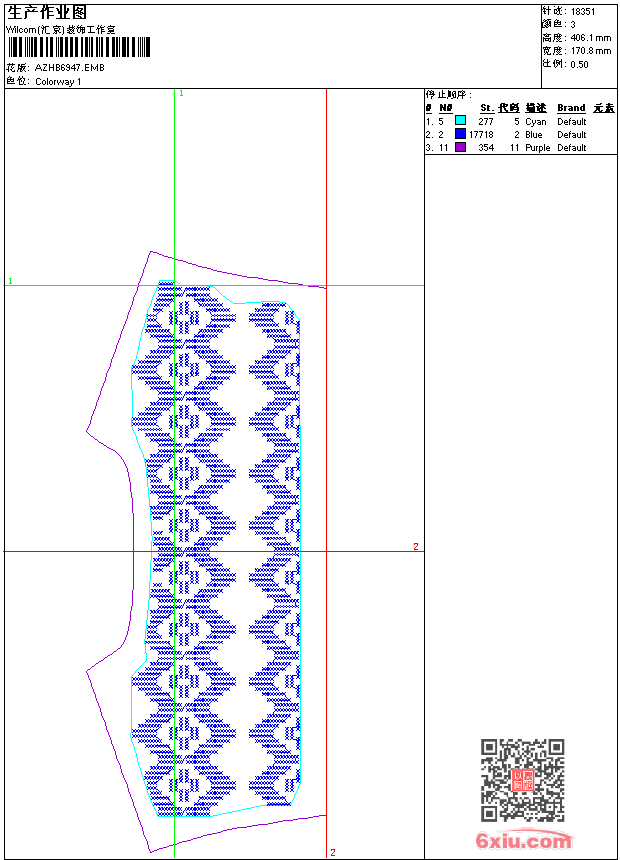The image size is (620, 860).
Task: Click 'Default' brand in the Purple row
Action: (x=572, y=148)
